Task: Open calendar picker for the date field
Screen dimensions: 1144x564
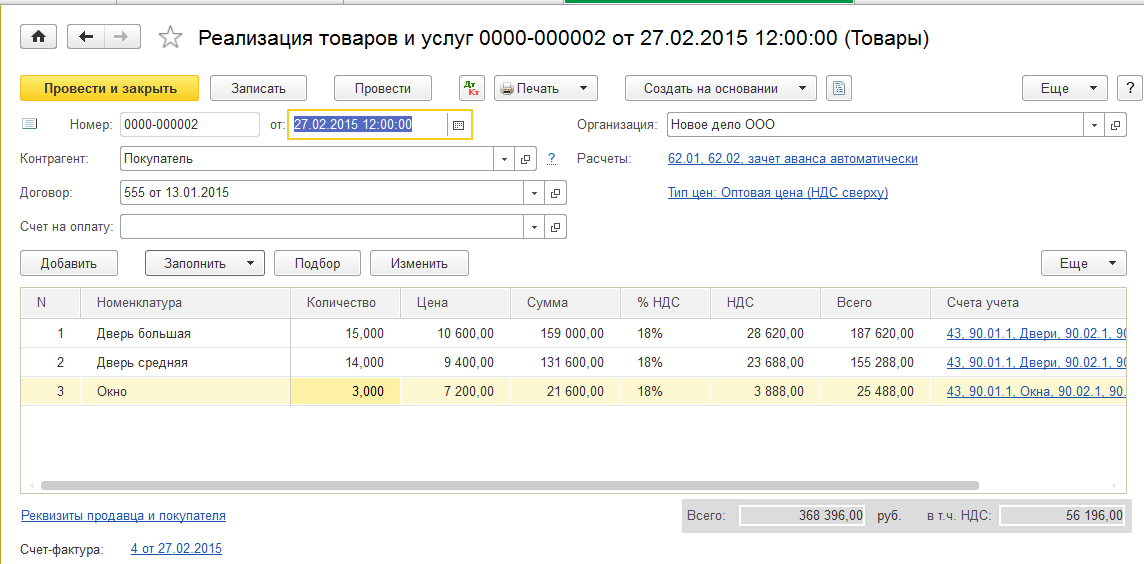Action: [458, 125]
